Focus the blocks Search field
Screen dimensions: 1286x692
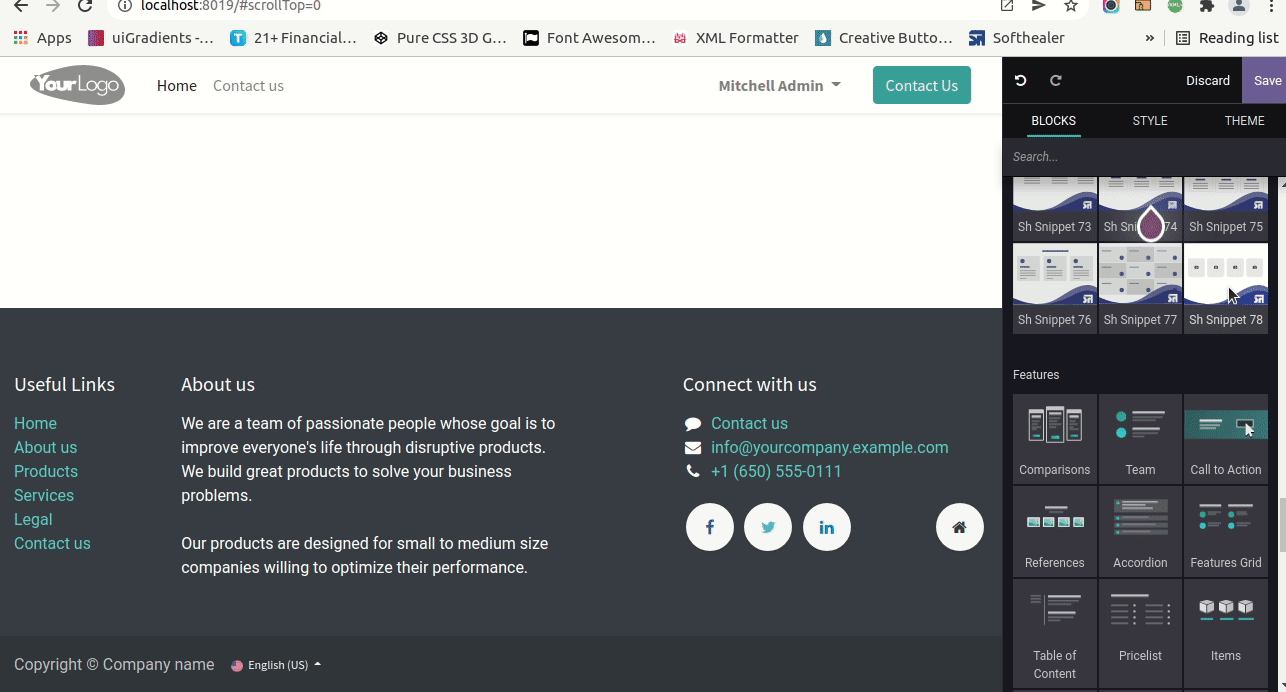coord(1144,157)
